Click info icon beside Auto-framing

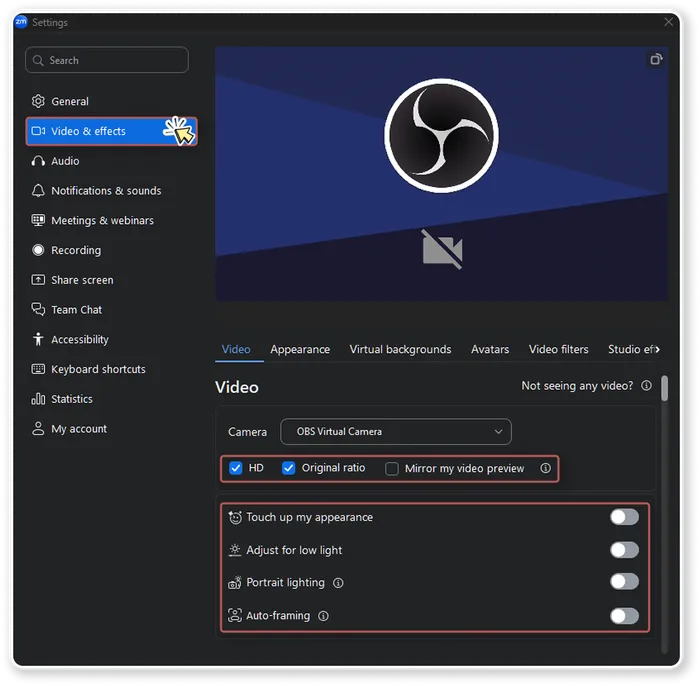click(323, 616)
